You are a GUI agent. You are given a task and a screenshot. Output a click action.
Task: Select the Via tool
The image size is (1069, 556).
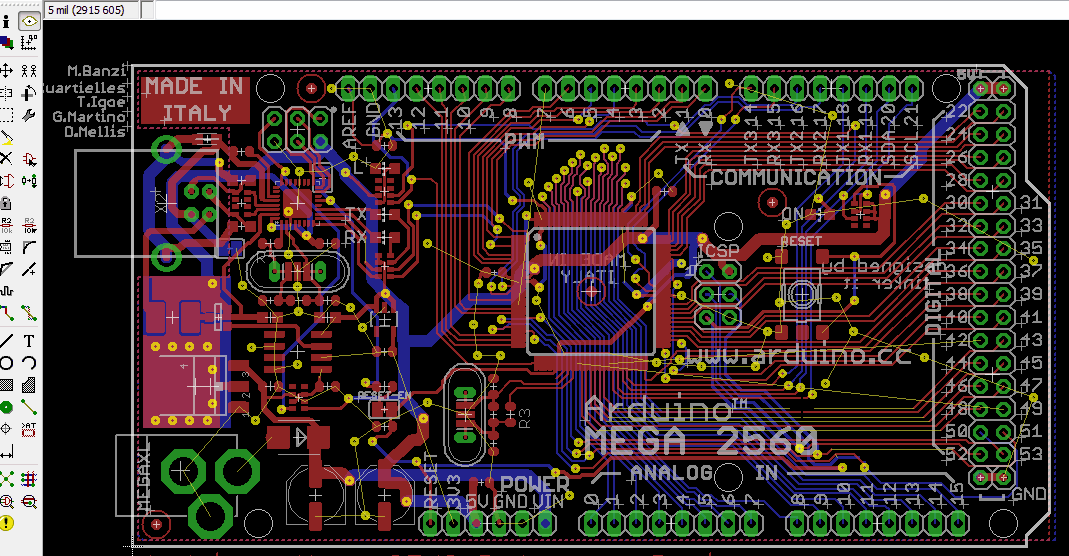(x=7, y=407)
